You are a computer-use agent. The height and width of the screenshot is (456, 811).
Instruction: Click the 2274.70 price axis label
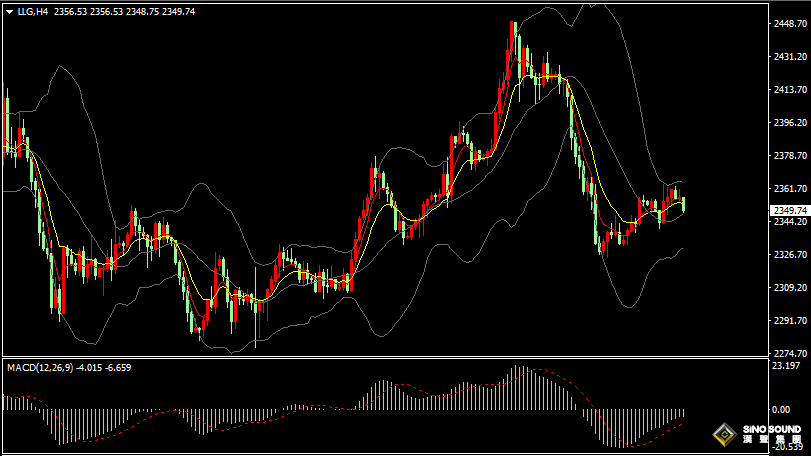click(789, 353)
